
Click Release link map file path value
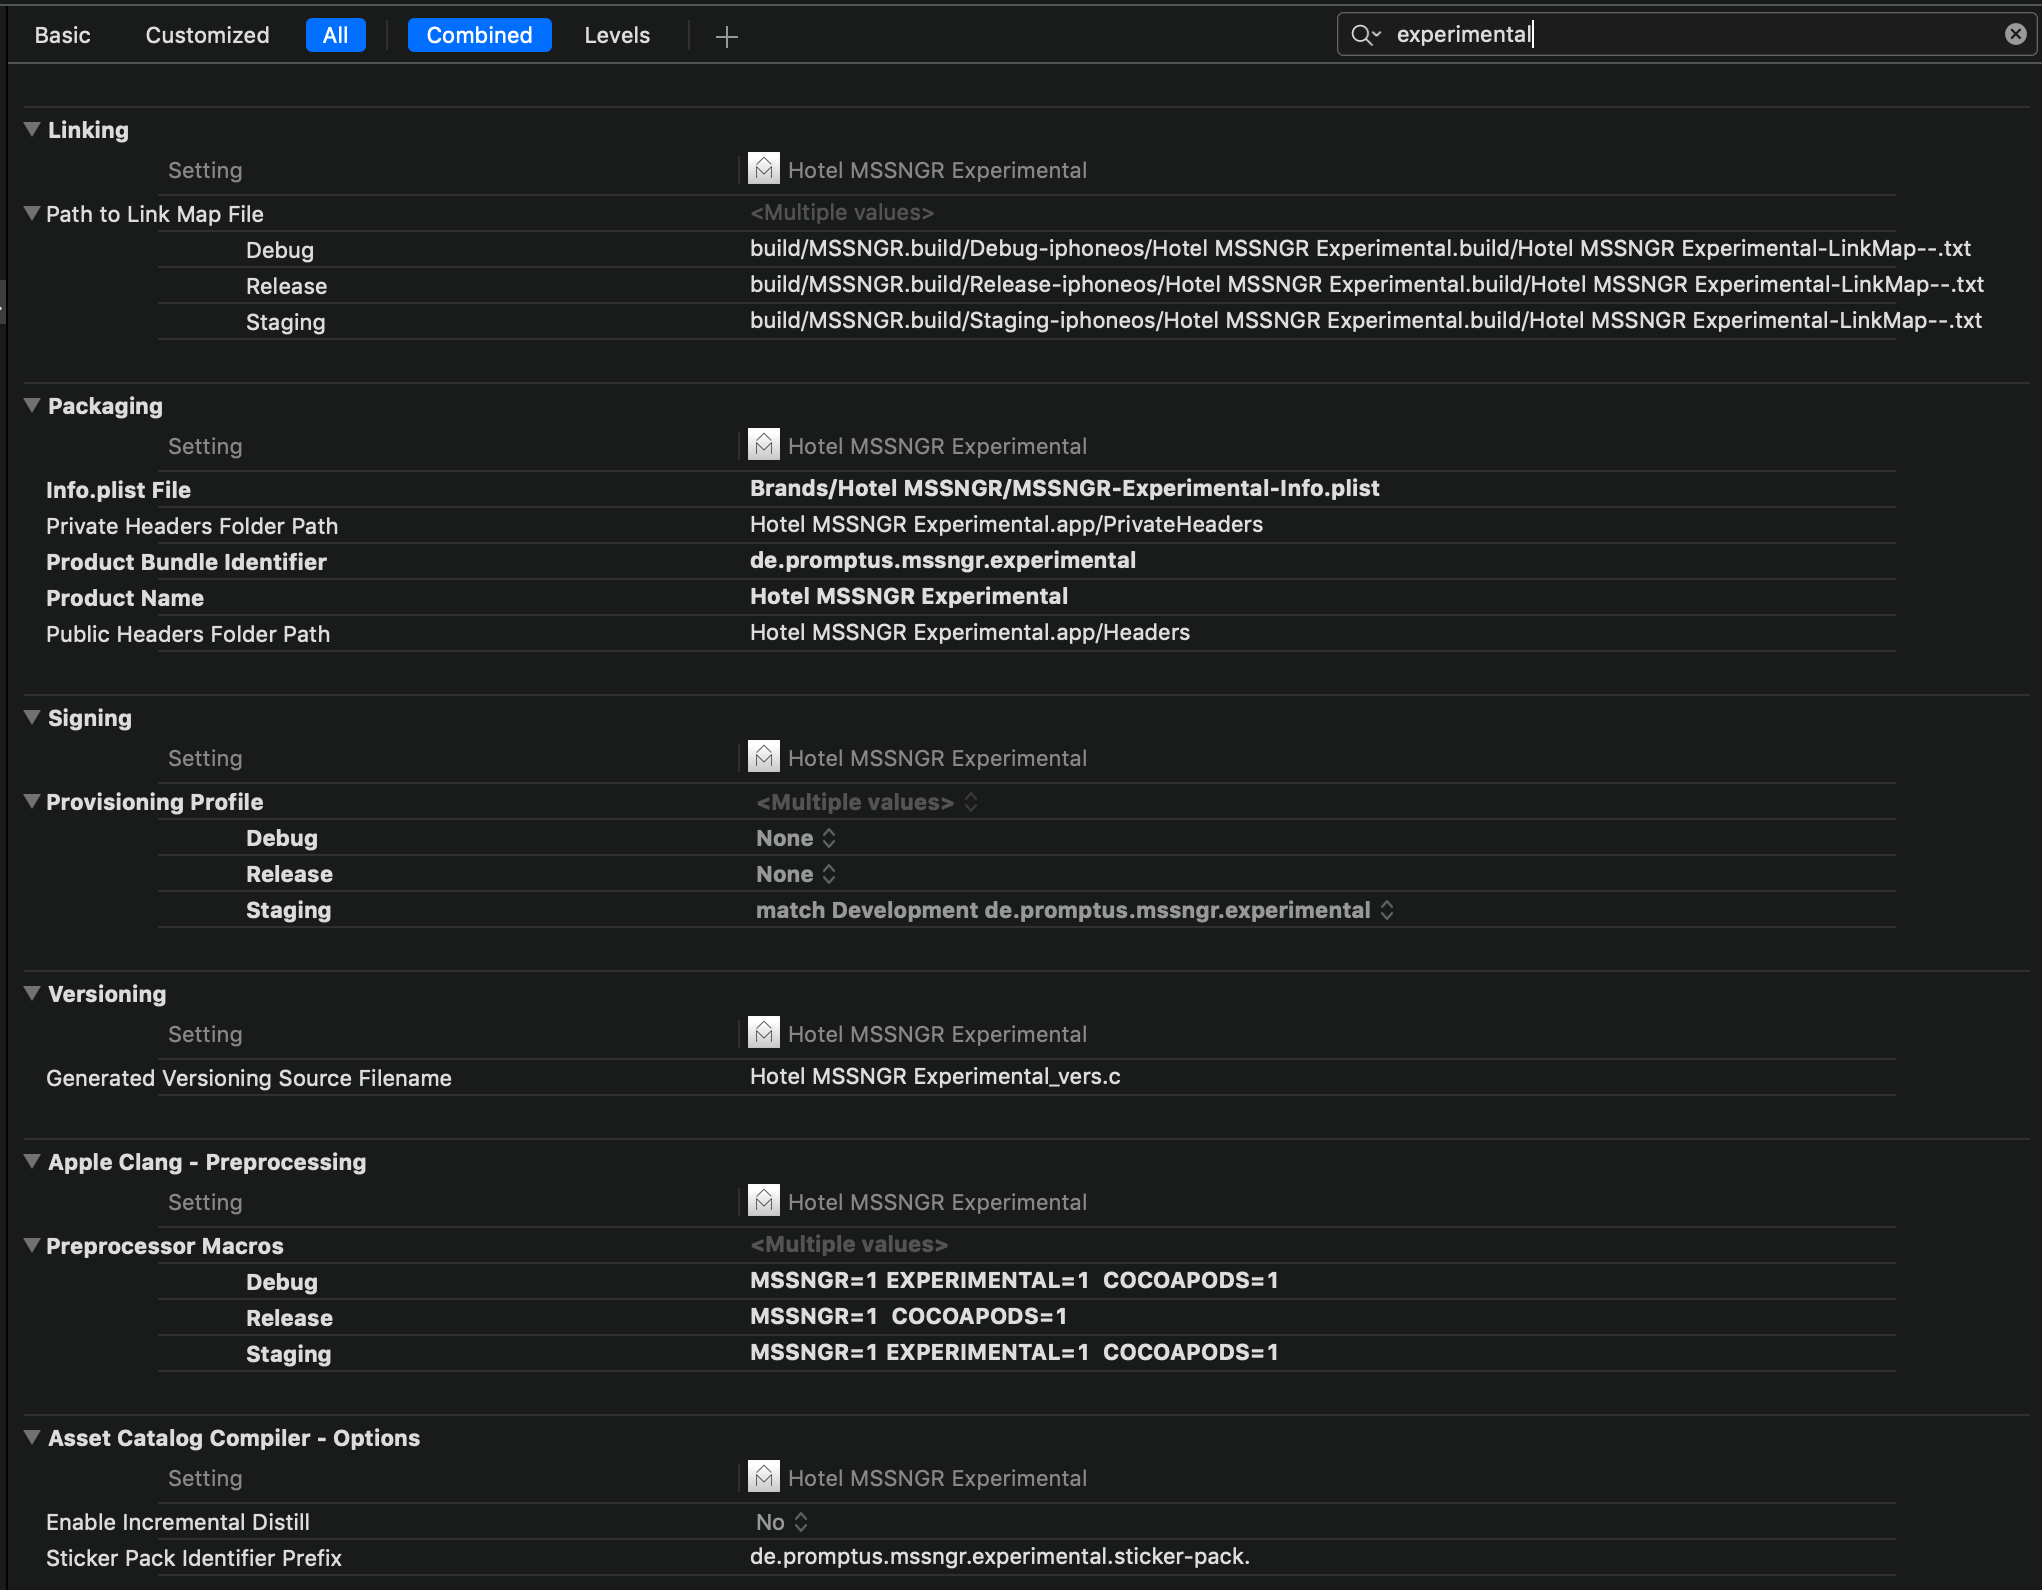(x=1367, y=284)
